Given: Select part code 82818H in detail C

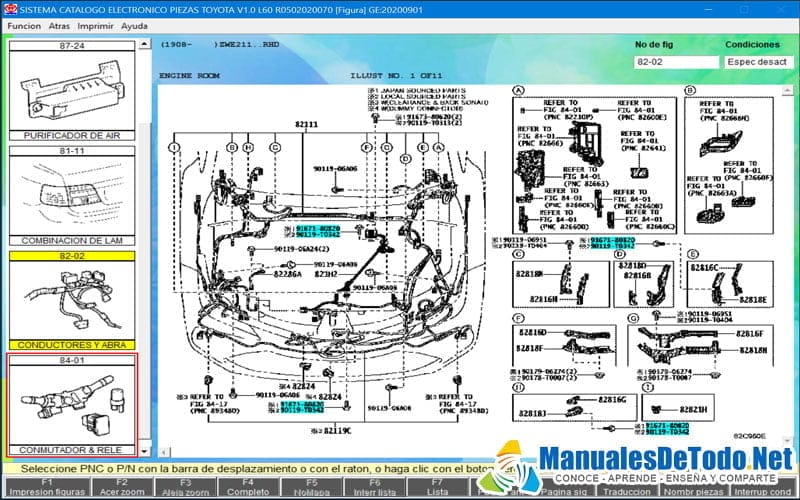Looking at the screenshot, I should [x=529, y=274].
